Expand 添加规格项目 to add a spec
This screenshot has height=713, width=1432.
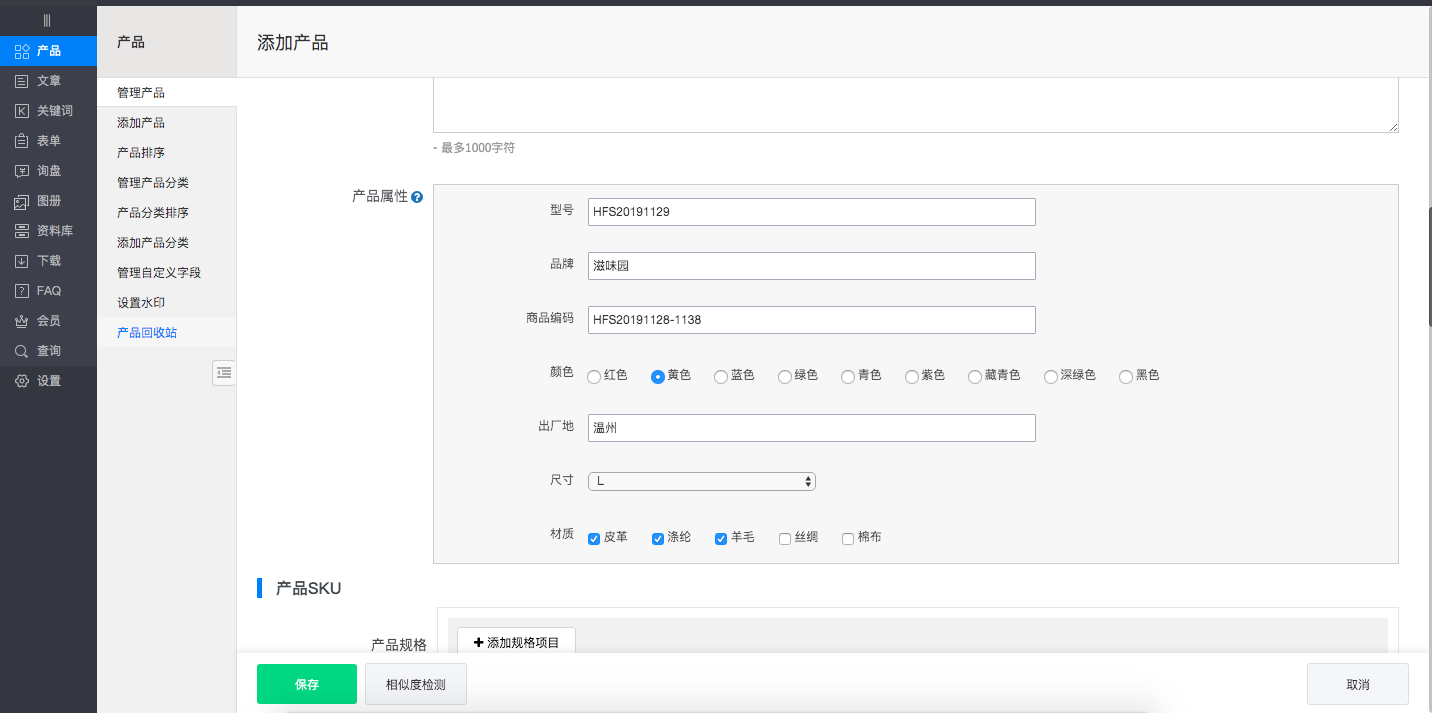pyautogui.click(x=516, y=642)
